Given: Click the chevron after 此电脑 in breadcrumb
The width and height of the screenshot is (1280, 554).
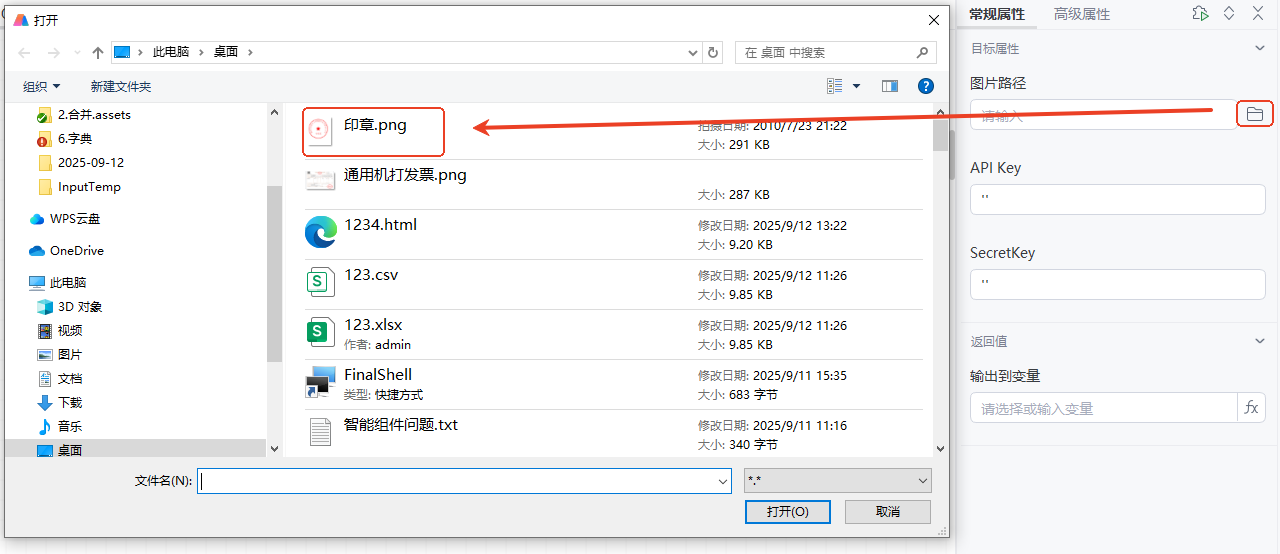Looking at the screenshot, I should click(x=201, y=52).
